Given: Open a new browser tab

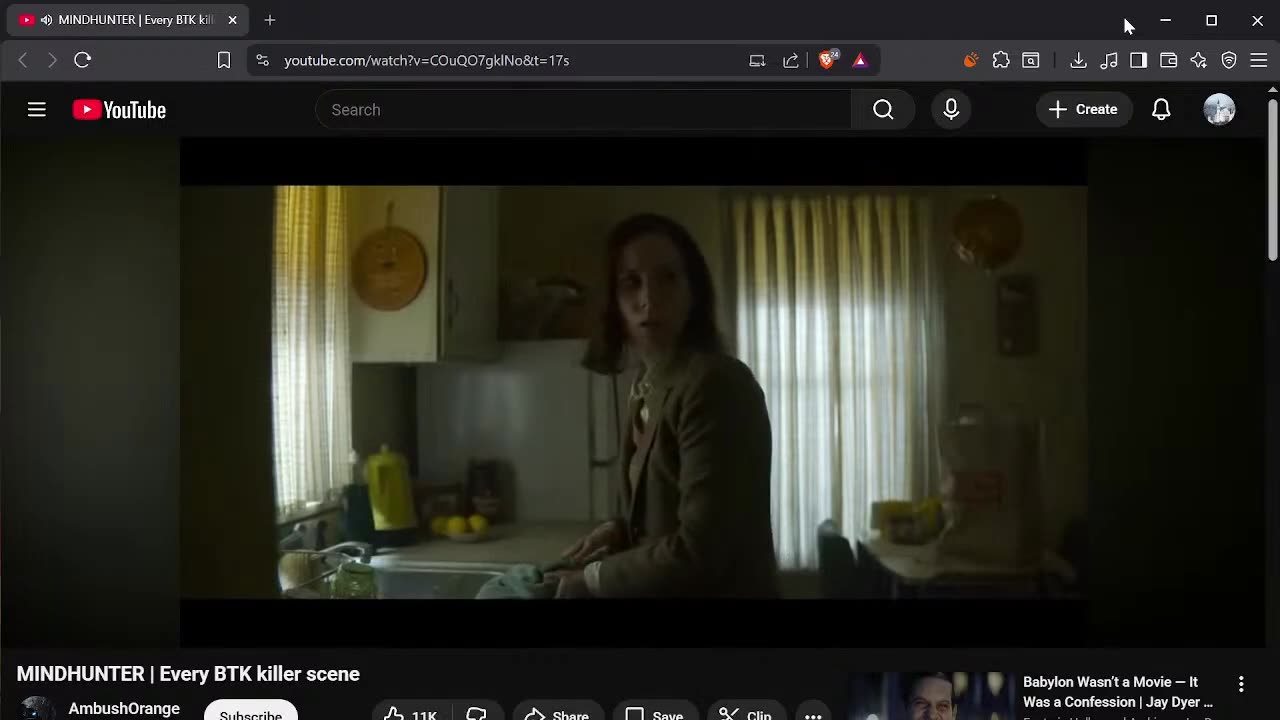Looking at the screenshot, I should tap(270, 20).
